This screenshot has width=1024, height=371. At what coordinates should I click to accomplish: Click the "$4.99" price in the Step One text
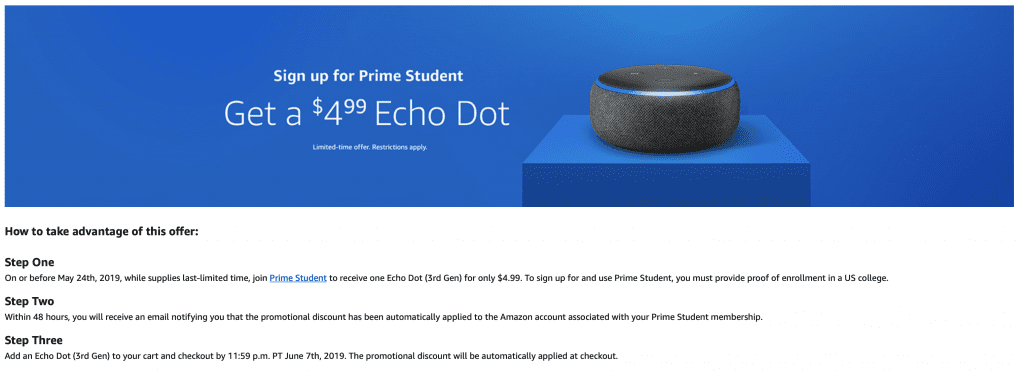(509, 278)
